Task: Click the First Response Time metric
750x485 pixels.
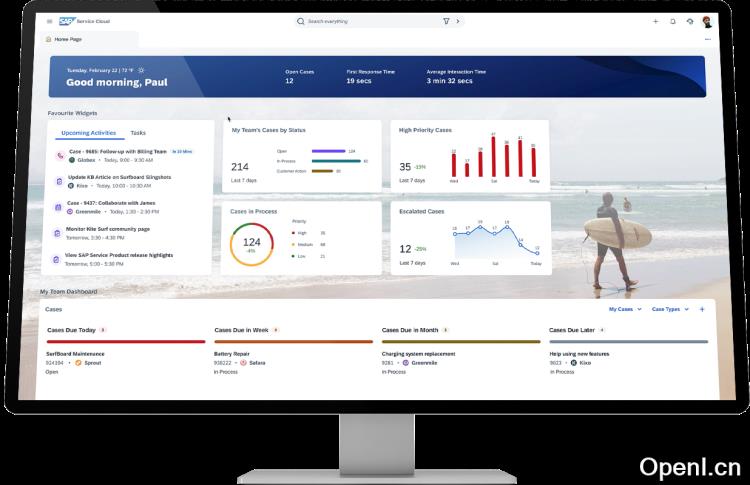Action: click(x=371, y=77)
